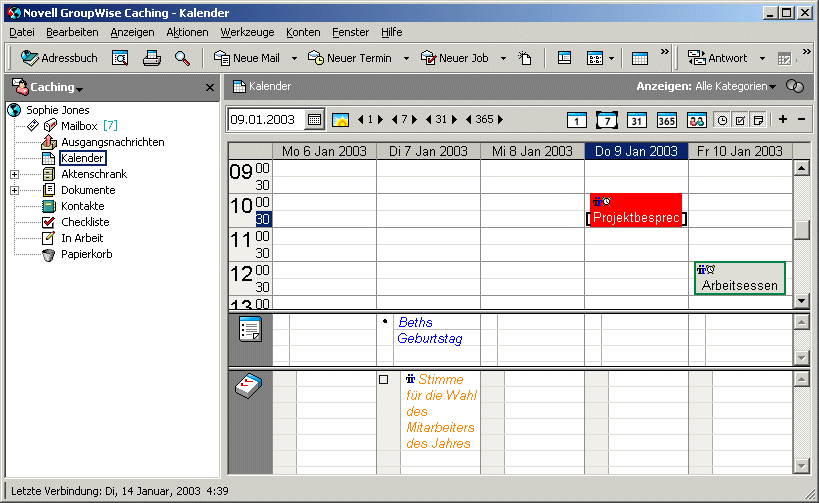The height and width of the screenshot is (503, 819).
Task: Open the Caching mode dropdown
Action: pos(79,89)
